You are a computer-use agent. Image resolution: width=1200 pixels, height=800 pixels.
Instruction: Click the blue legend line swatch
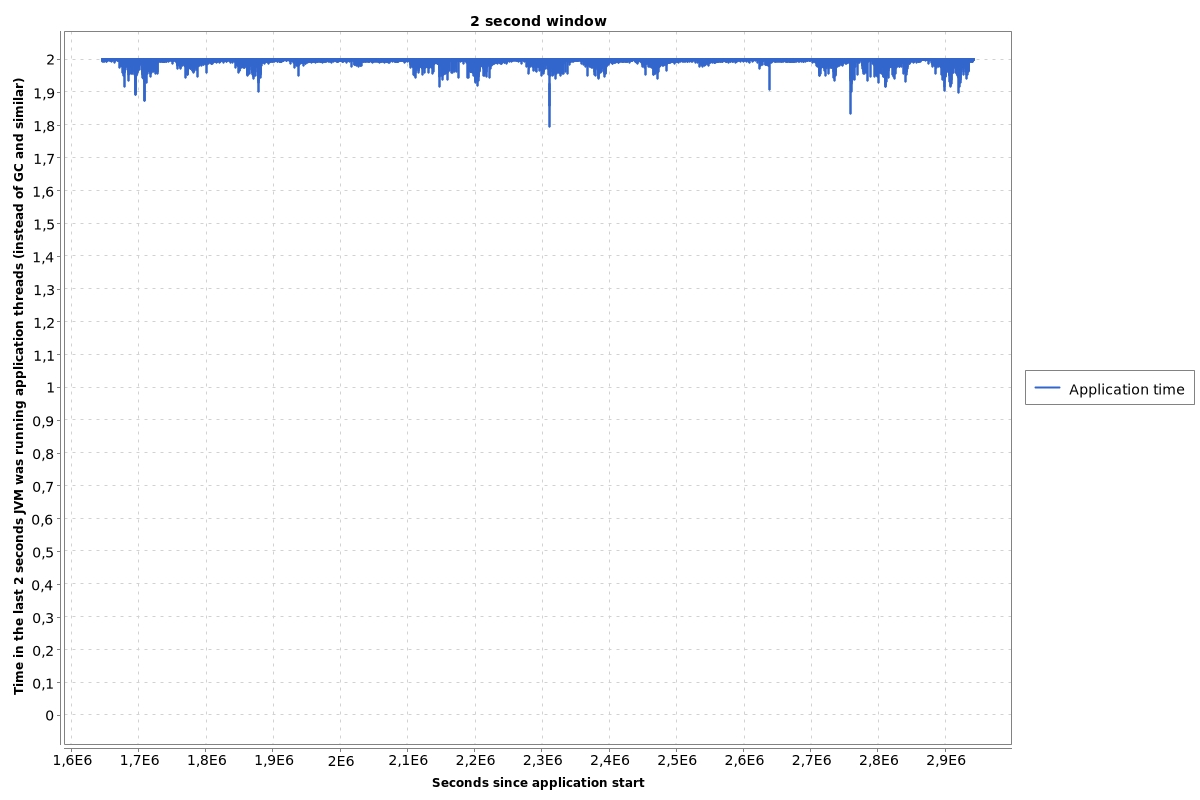(1047, 388)
